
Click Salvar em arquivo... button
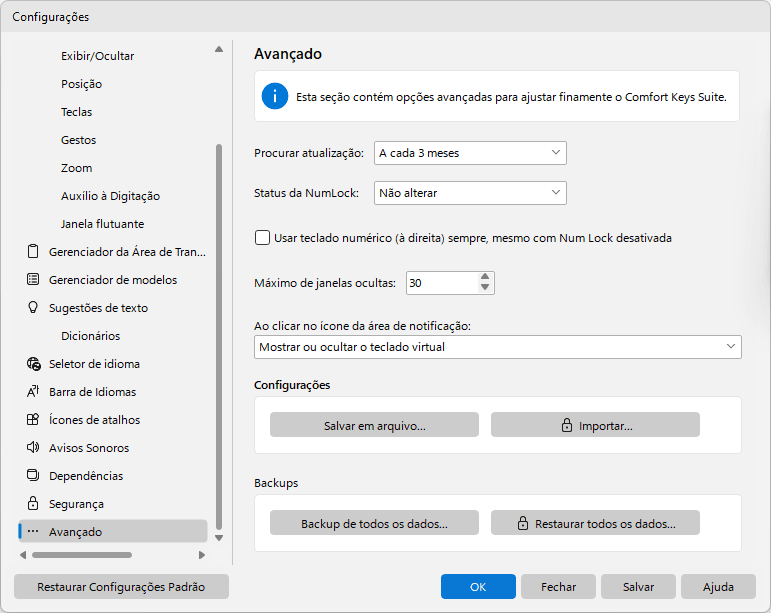point(374,425)
